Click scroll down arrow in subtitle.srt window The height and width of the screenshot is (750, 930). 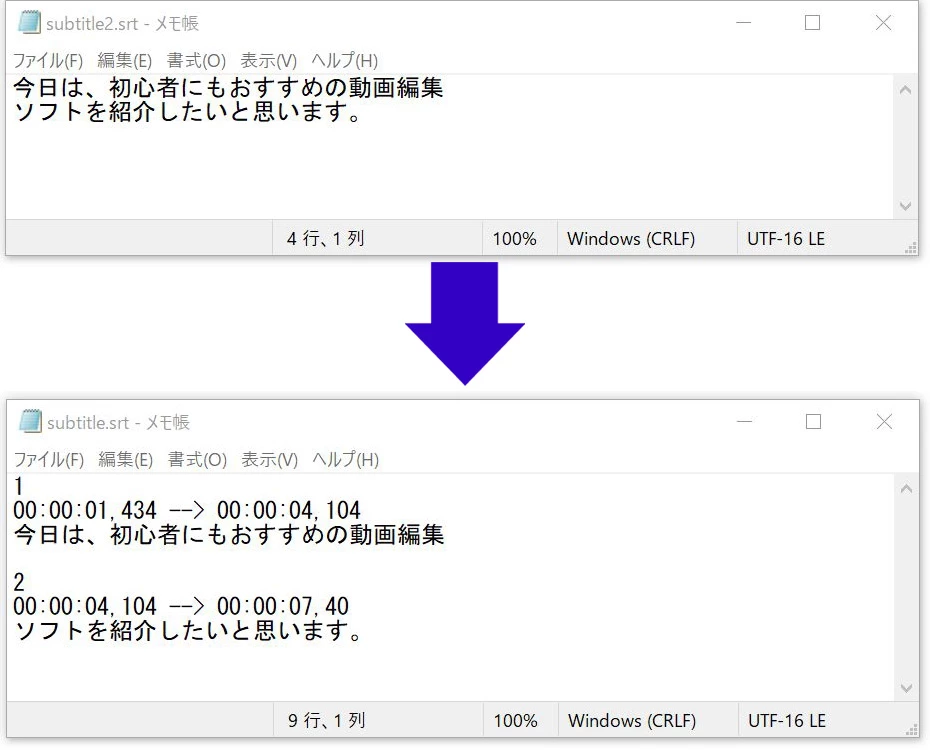(x=906, y=688)
